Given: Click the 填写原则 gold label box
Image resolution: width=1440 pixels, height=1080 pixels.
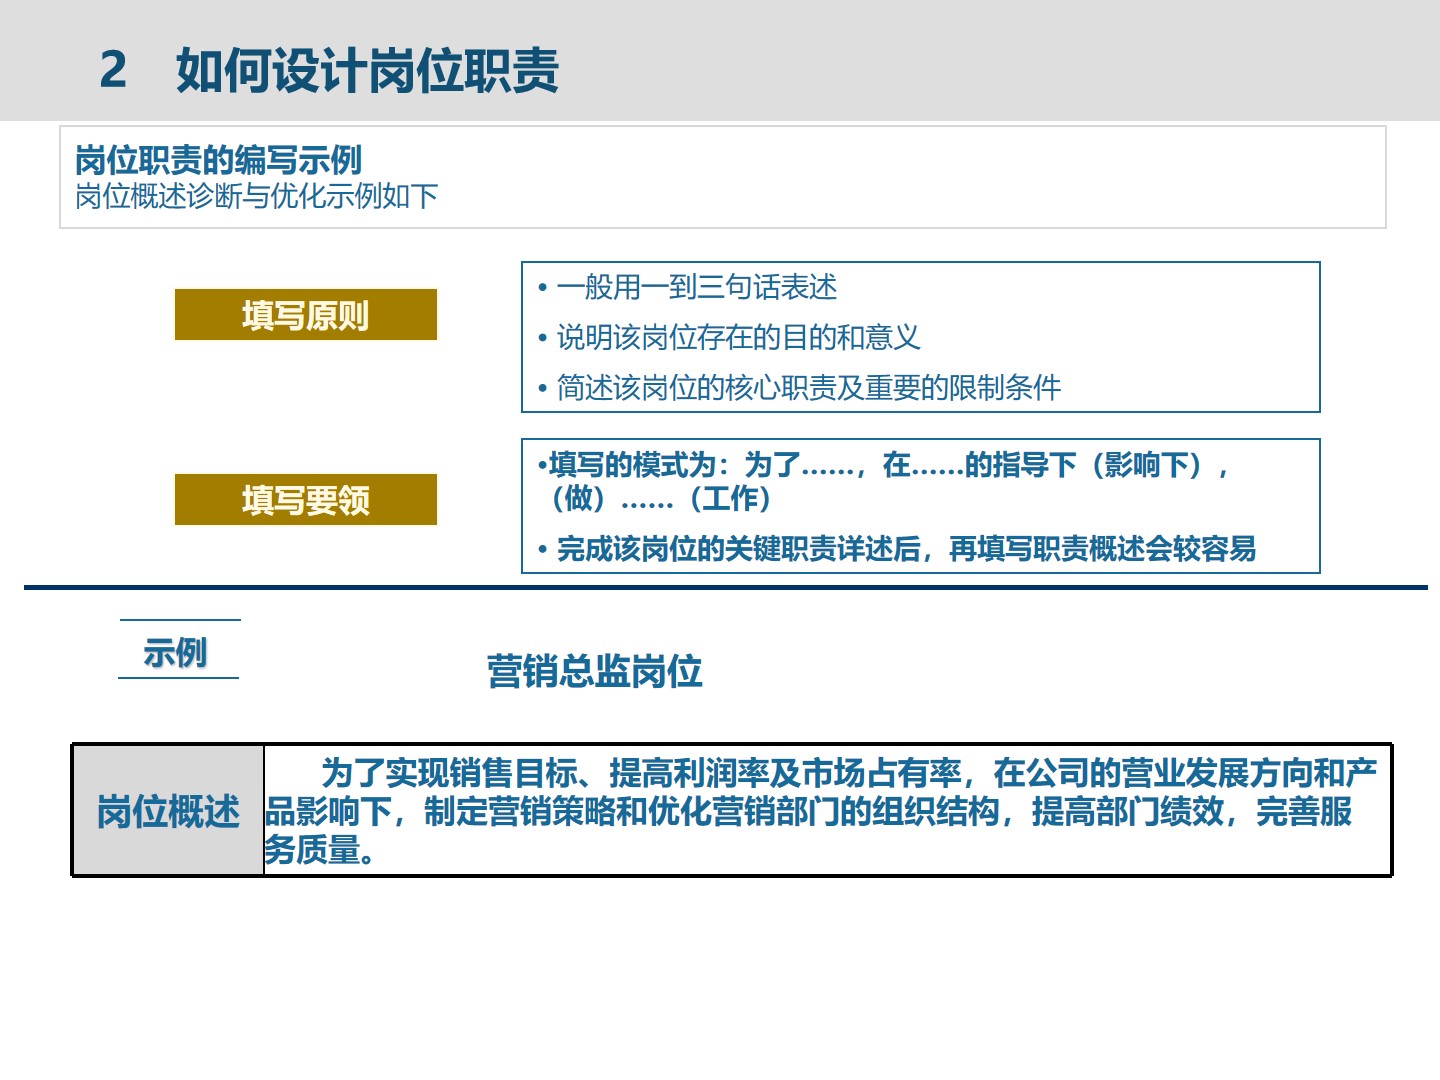Looking at the screenshot, I should (306, 315).
